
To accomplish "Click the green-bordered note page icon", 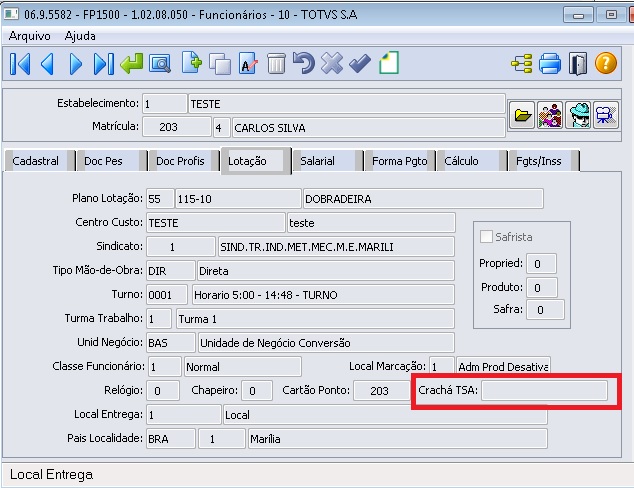I will click(x=389, y=63).
